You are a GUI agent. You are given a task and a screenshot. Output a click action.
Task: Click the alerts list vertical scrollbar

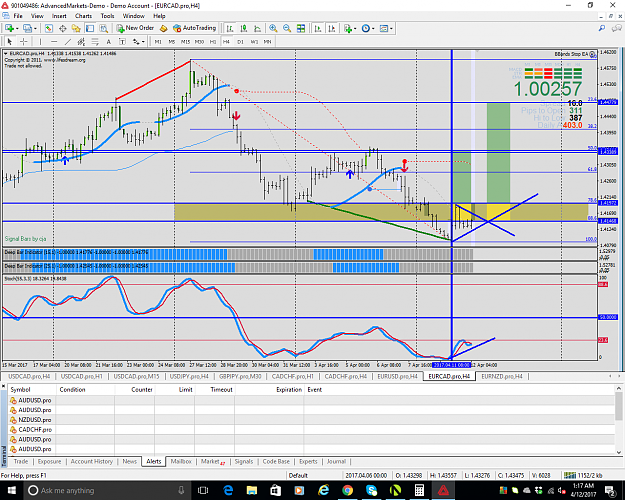619,420
